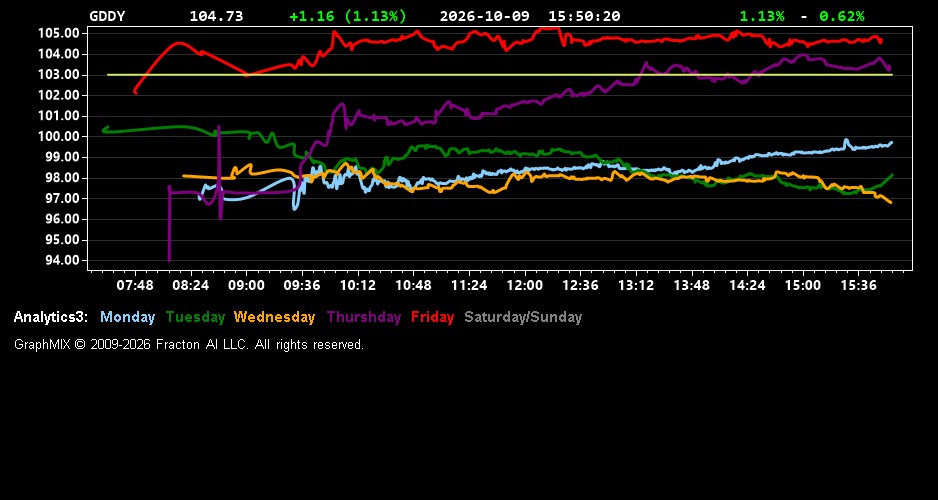Click the 12:00 time axis label
This screenshot has width=938, height=500.
point(525,285)
